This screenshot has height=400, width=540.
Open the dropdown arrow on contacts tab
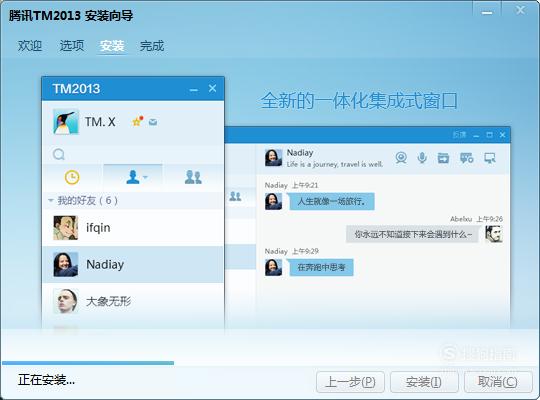point(145,177)
